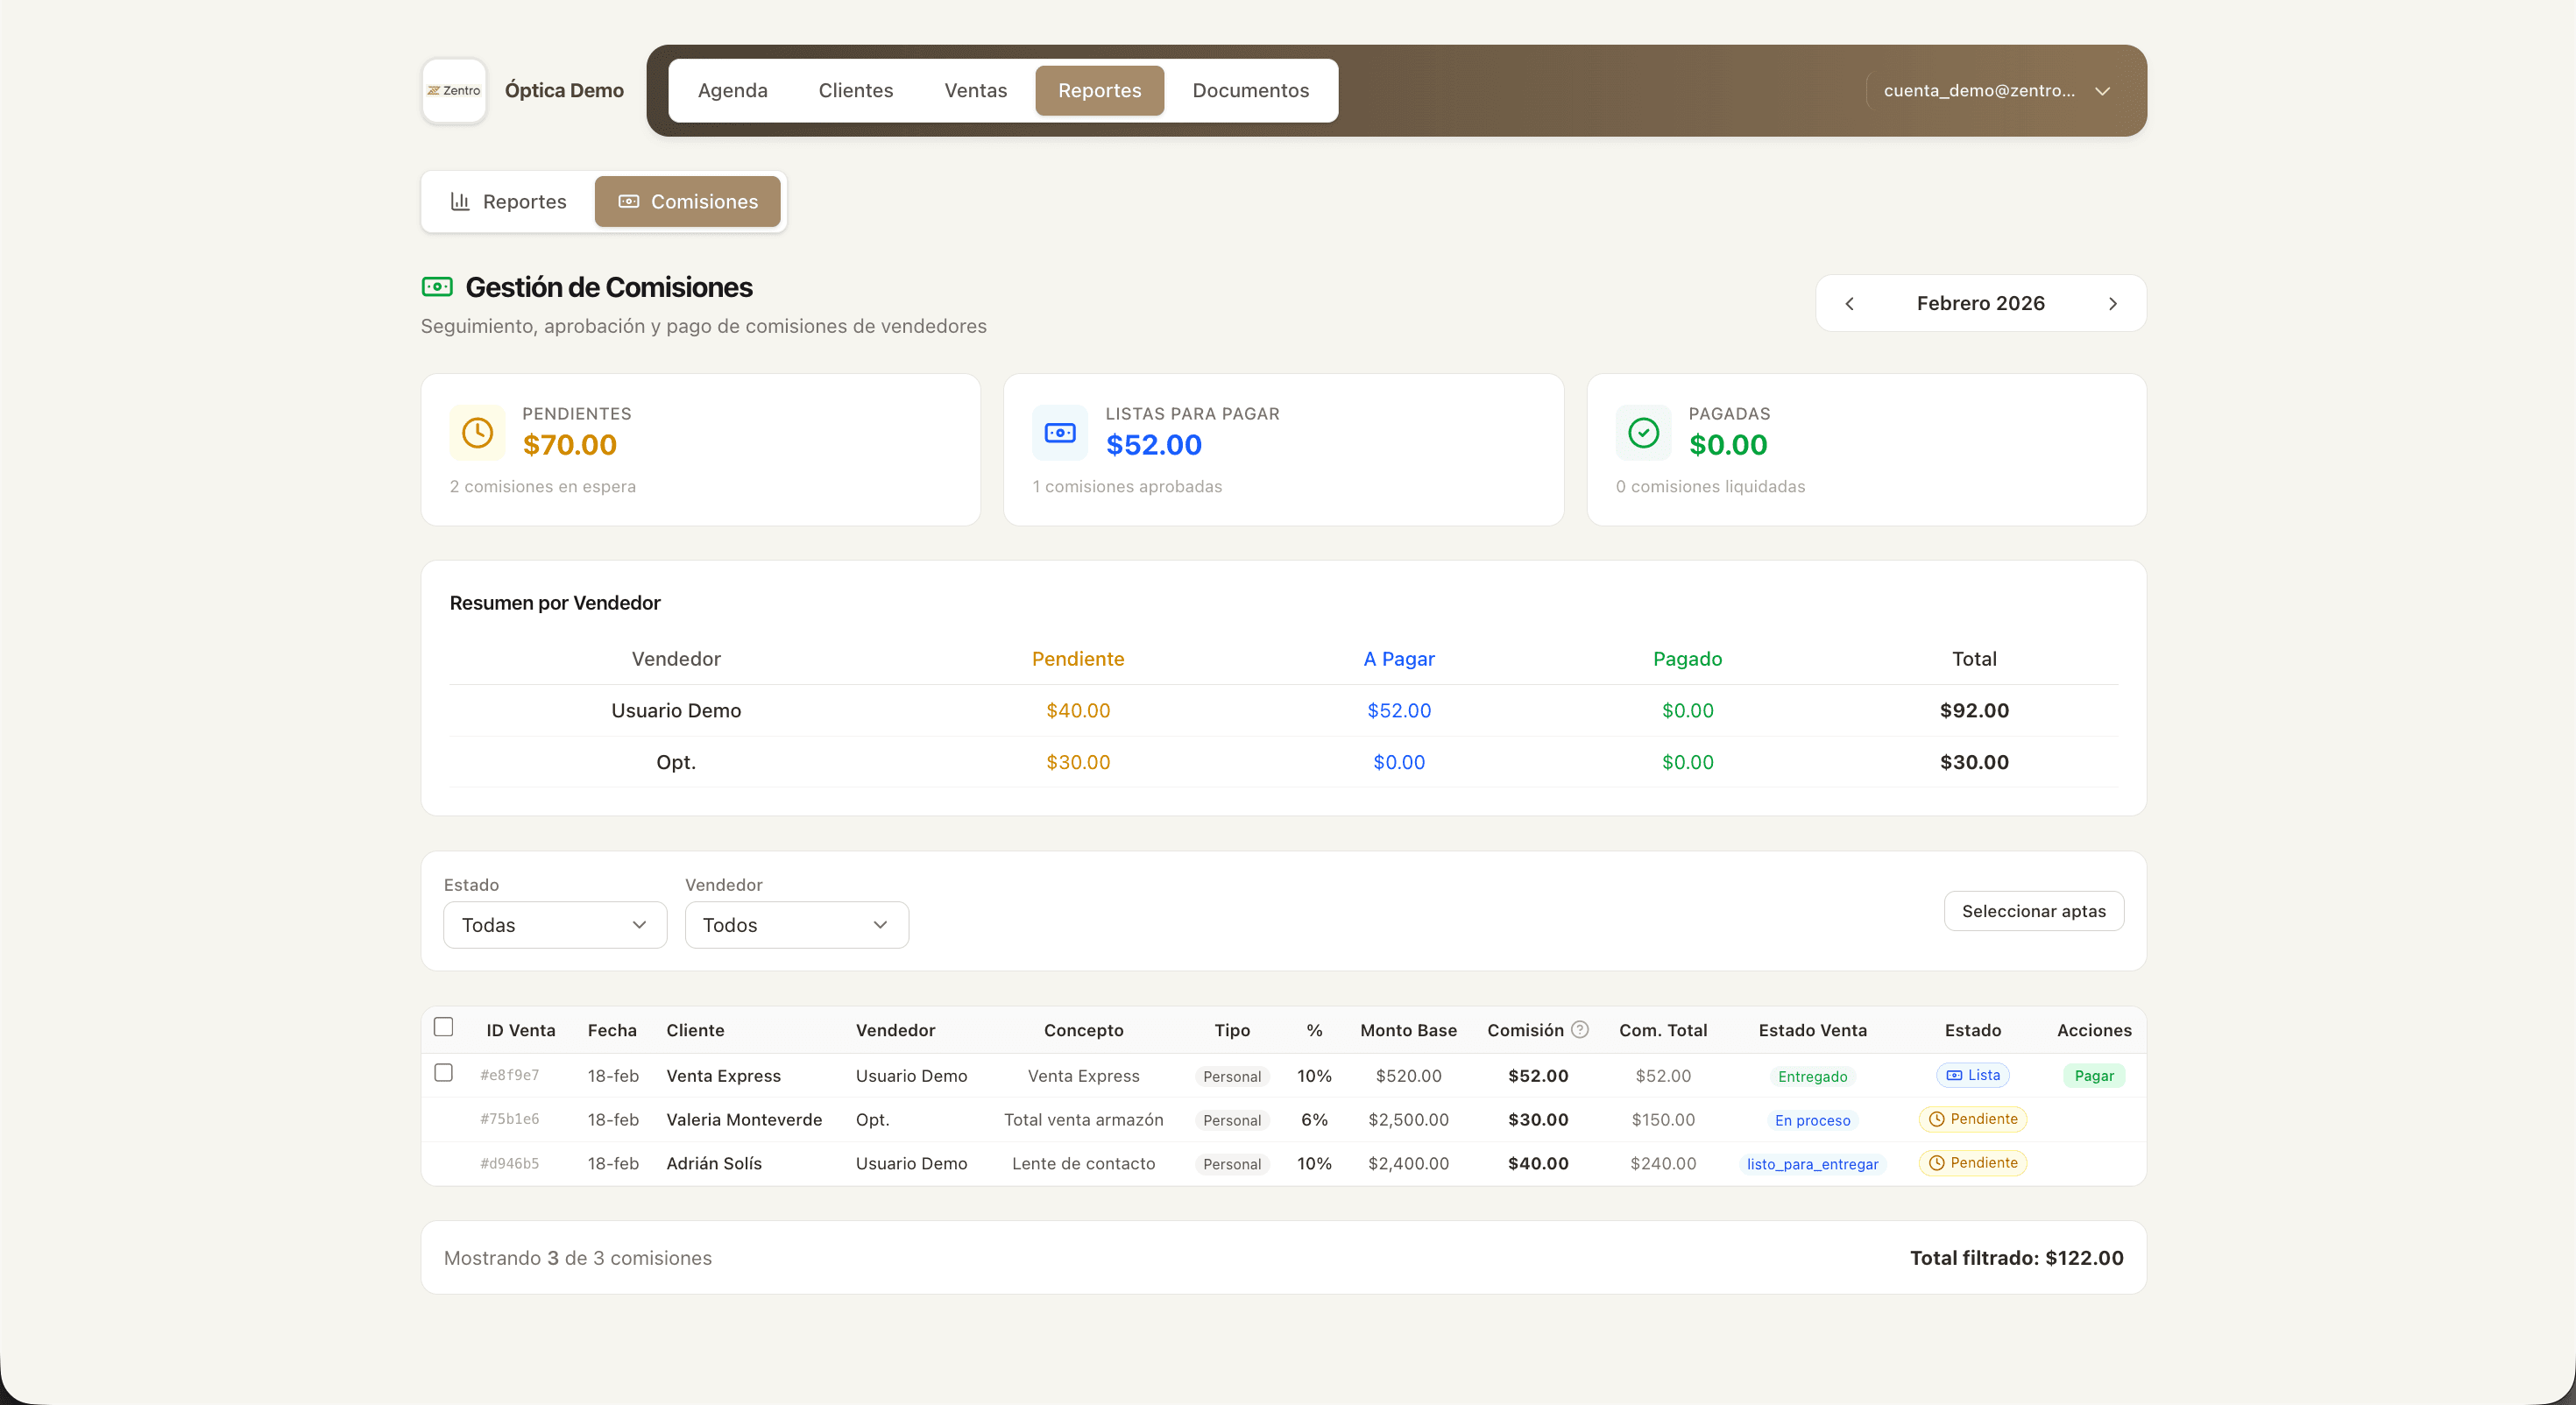Check the checkbox for sale #e8f9e7
Viewport: 2576px width, 1405px height.
click(444, 1073)
